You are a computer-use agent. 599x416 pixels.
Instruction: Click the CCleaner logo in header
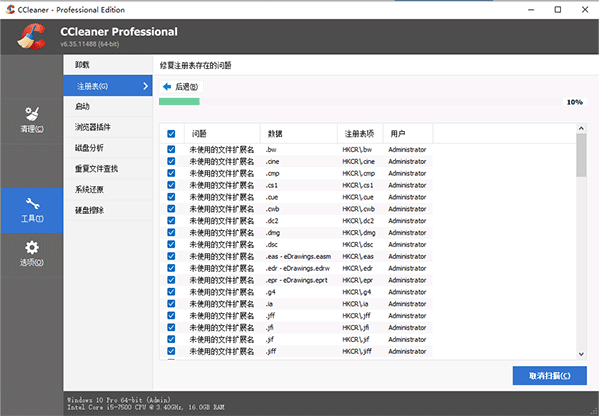click(x=31, y=36)
